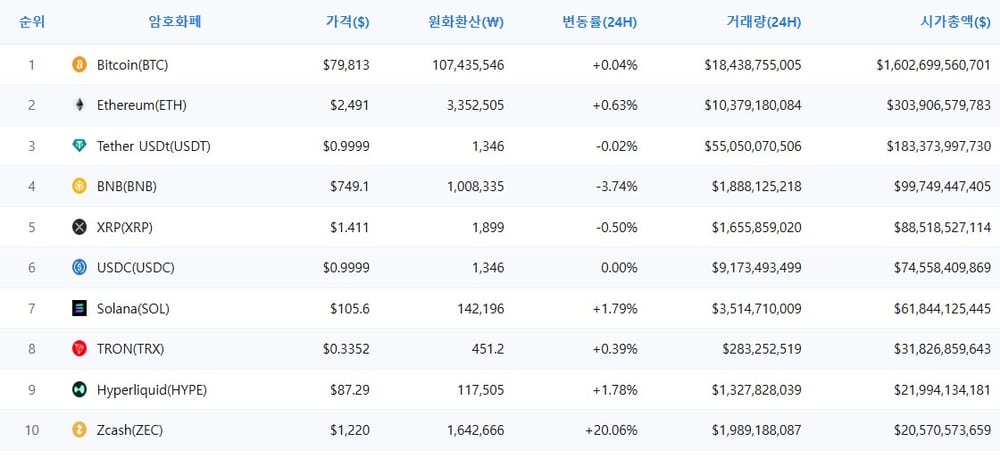Click the USDC blue coin icon
This screenshot has height=459, width=1000.
(79, 268)
